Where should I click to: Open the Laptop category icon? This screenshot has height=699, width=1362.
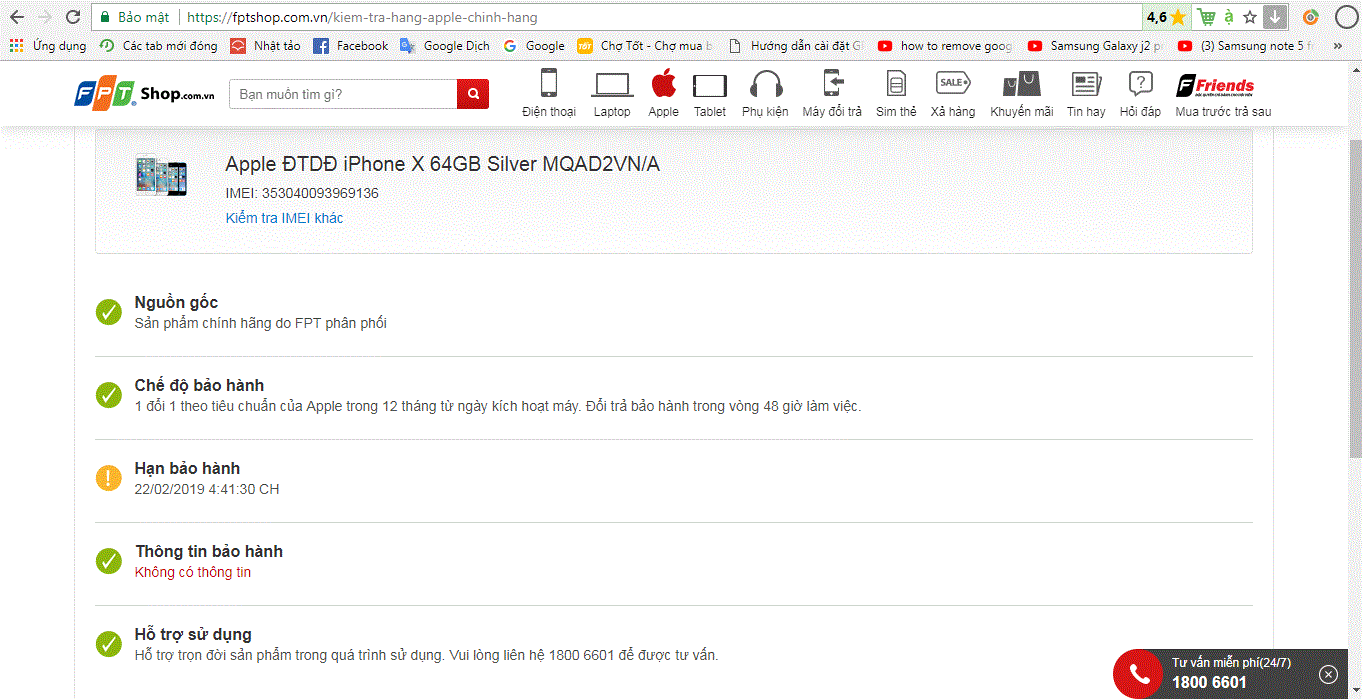tap(611, 85)
